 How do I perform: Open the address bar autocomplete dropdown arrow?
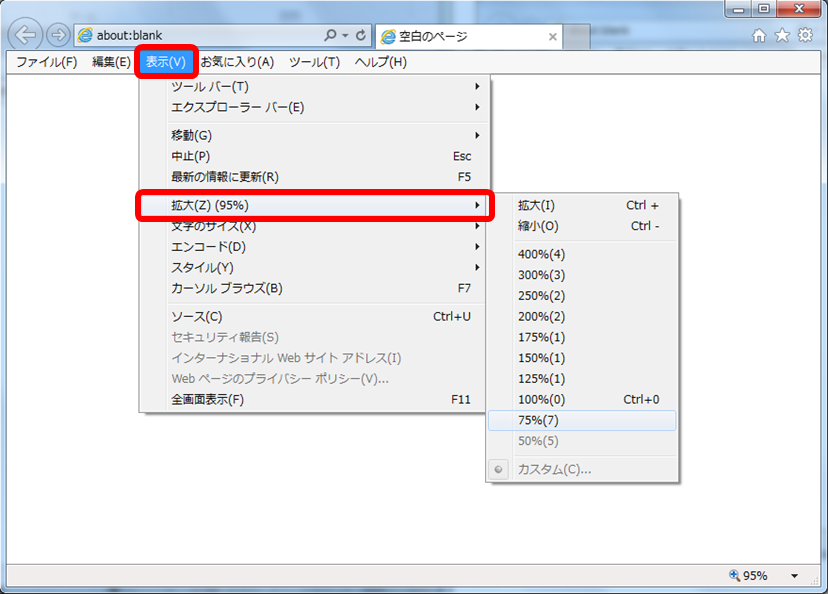click(x=346, y=35)
